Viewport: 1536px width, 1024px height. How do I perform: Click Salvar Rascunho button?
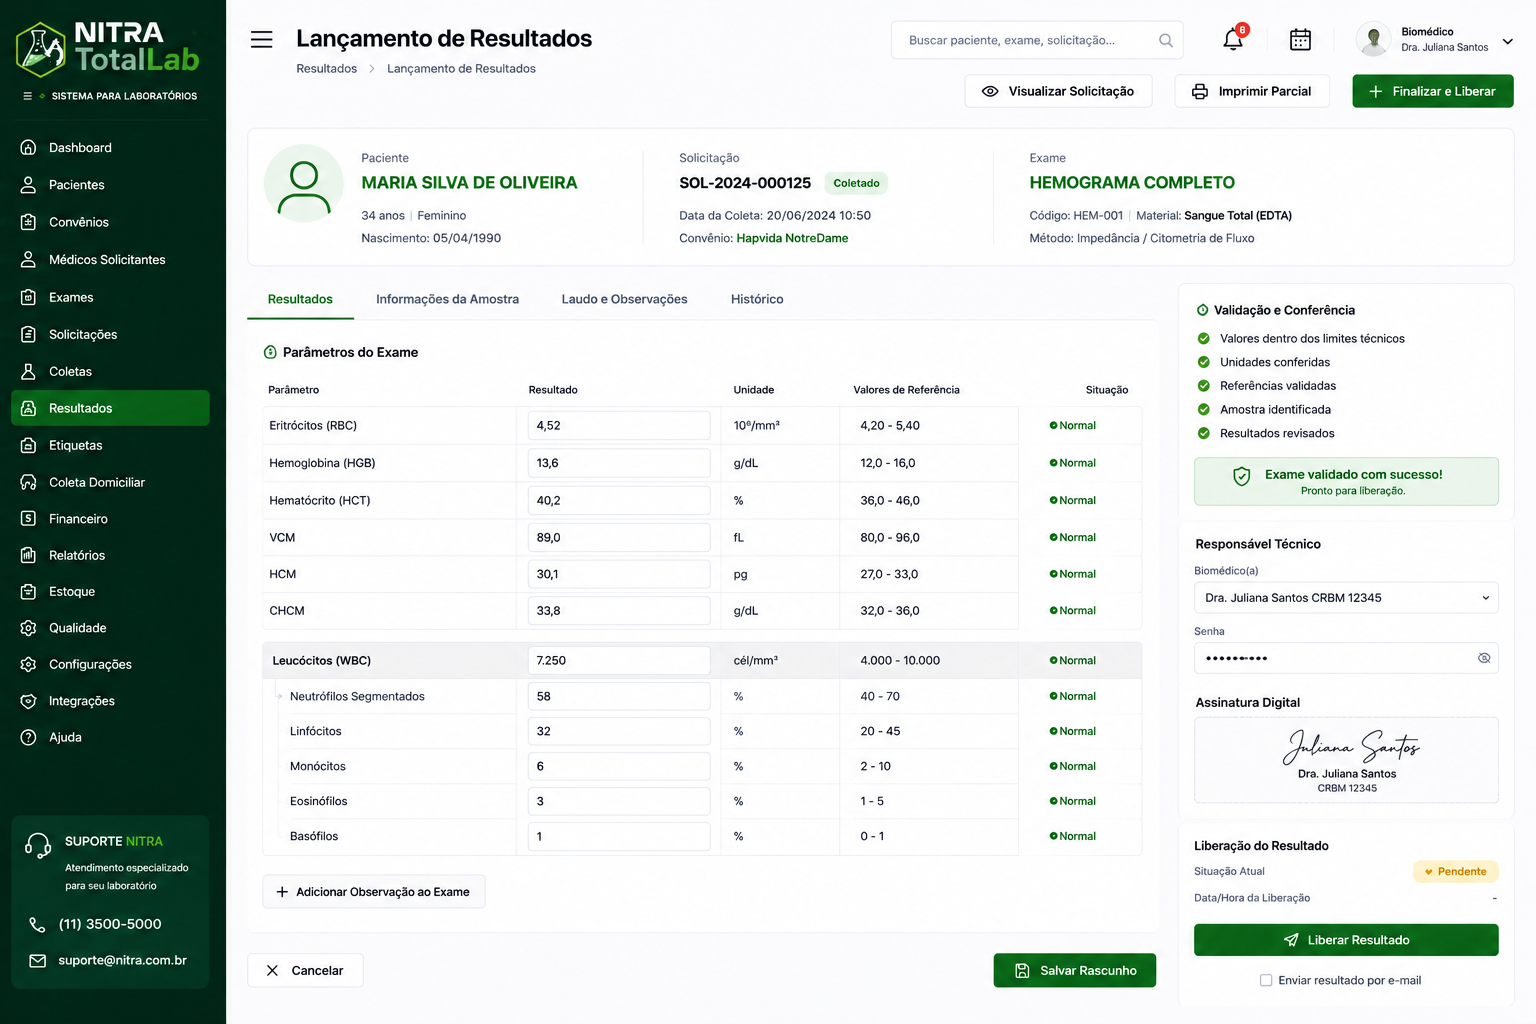point(1075,970)
